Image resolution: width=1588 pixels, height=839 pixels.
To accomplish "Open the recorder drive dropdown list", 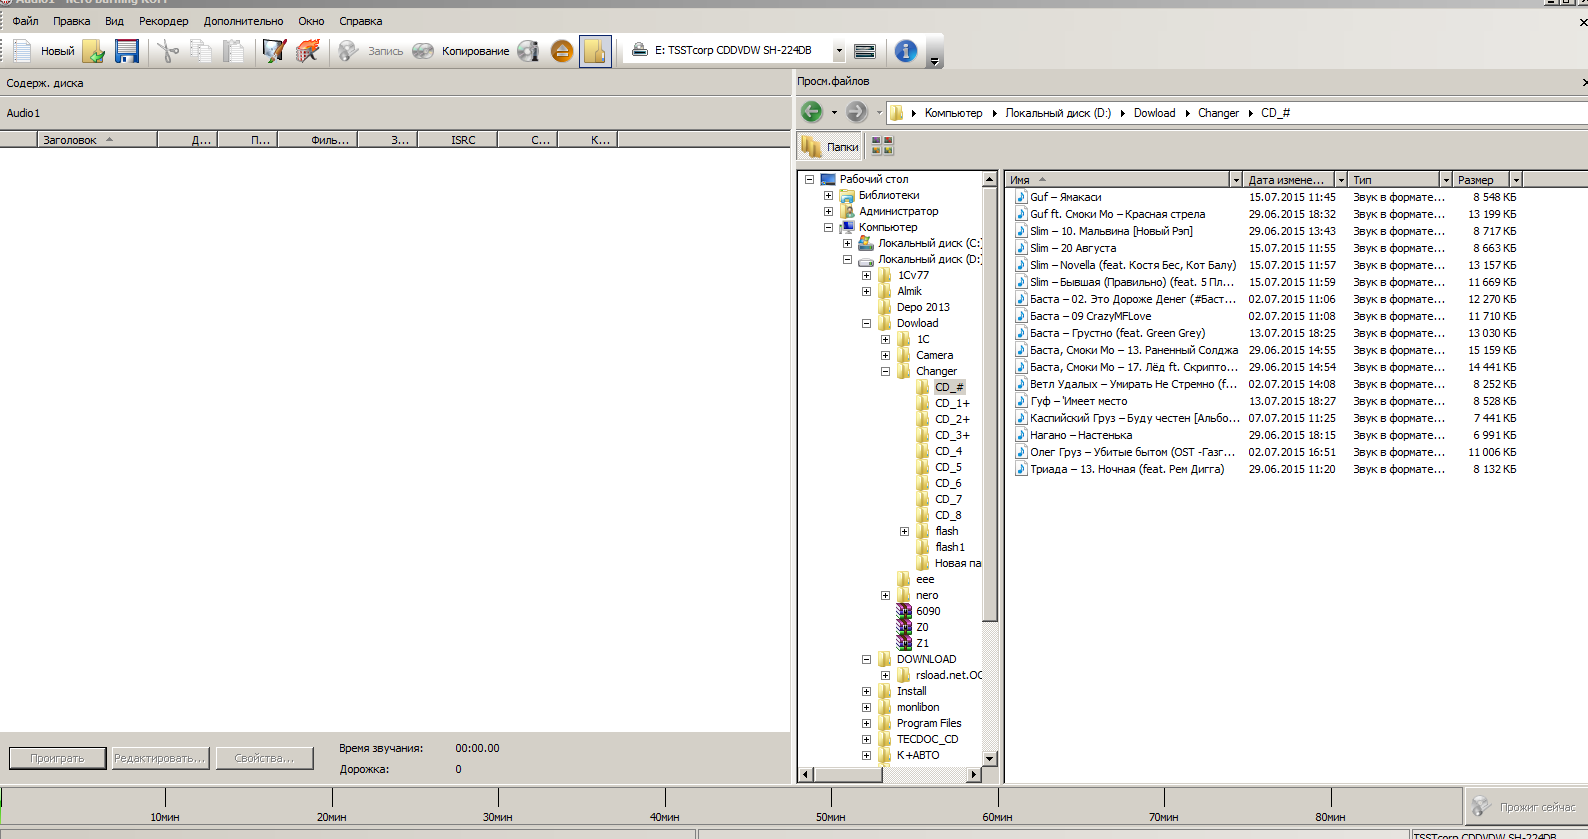I will (x=839, y=51).
